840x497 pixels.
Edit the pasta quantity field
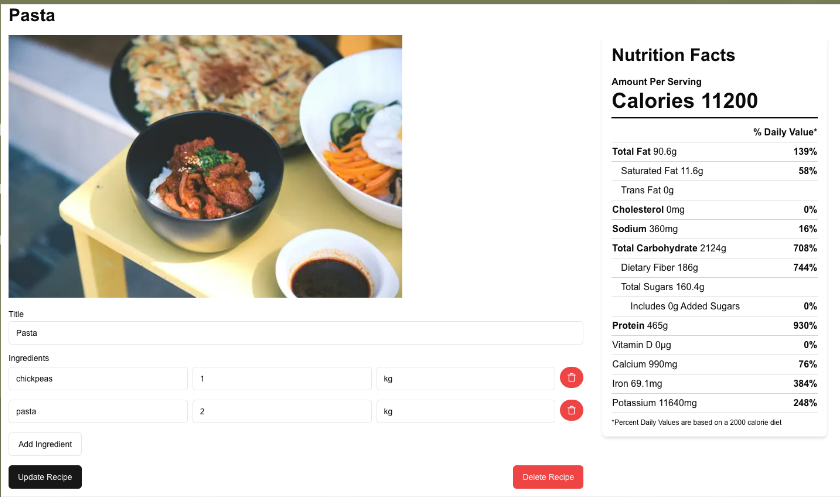coord(282,411)
